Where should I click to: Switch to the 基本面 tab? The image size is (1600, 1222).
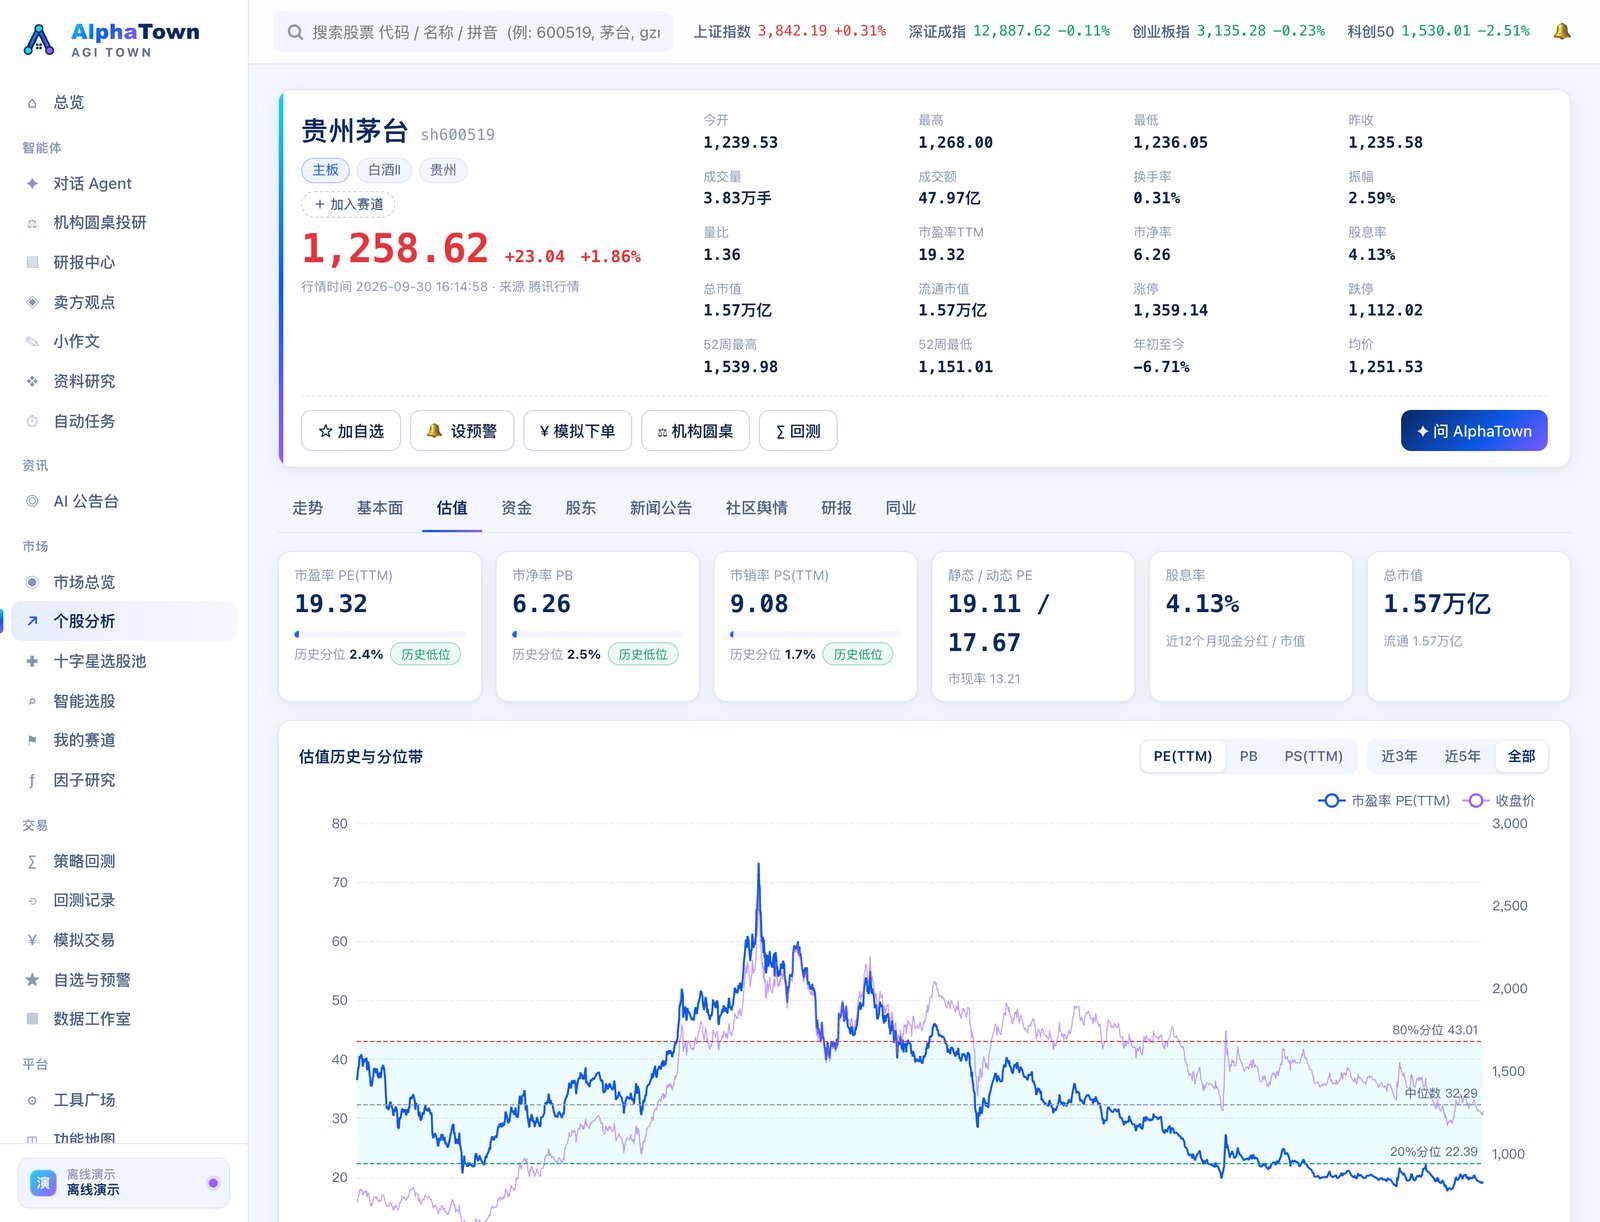coord(380,508)
